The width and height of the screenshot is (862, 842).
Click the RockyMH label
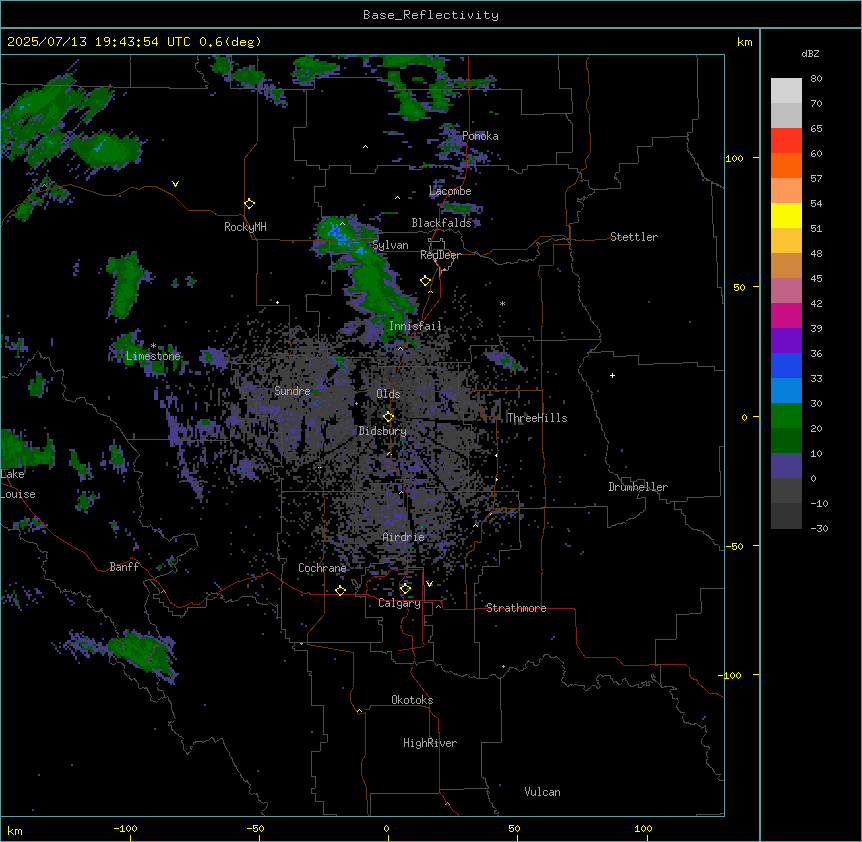[245, 227]
